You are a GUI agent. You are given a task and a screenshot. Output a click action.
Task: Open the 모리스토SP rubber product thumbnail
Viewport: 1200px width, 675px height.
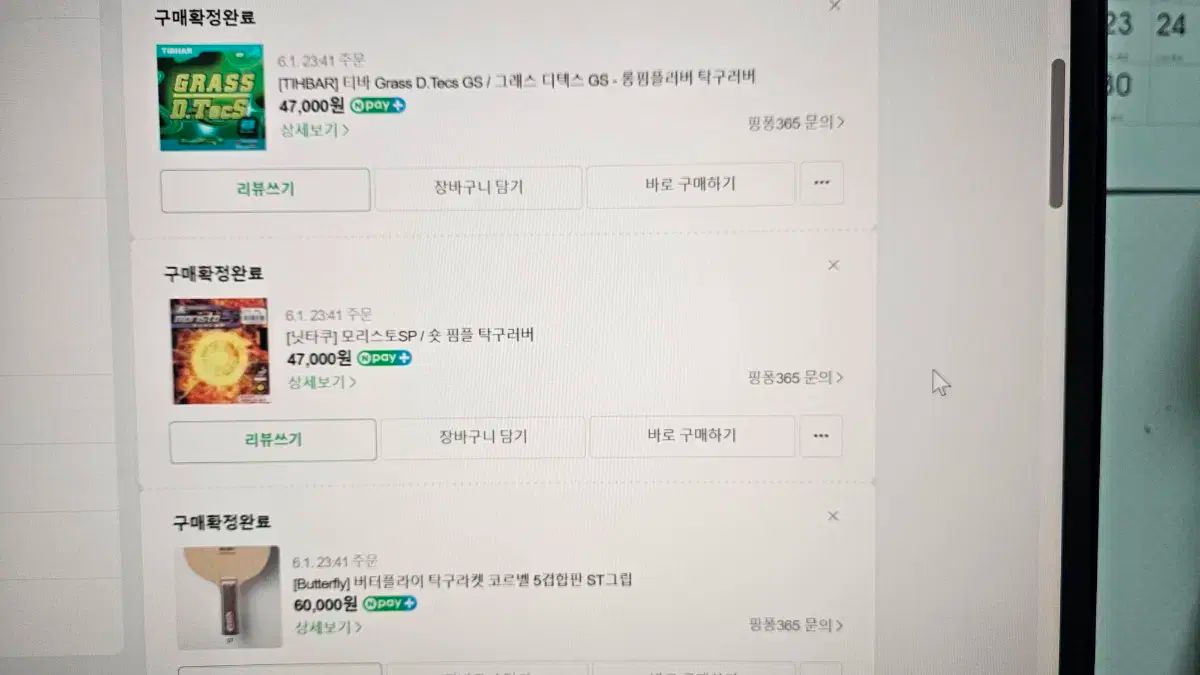[x=220, y=351]
